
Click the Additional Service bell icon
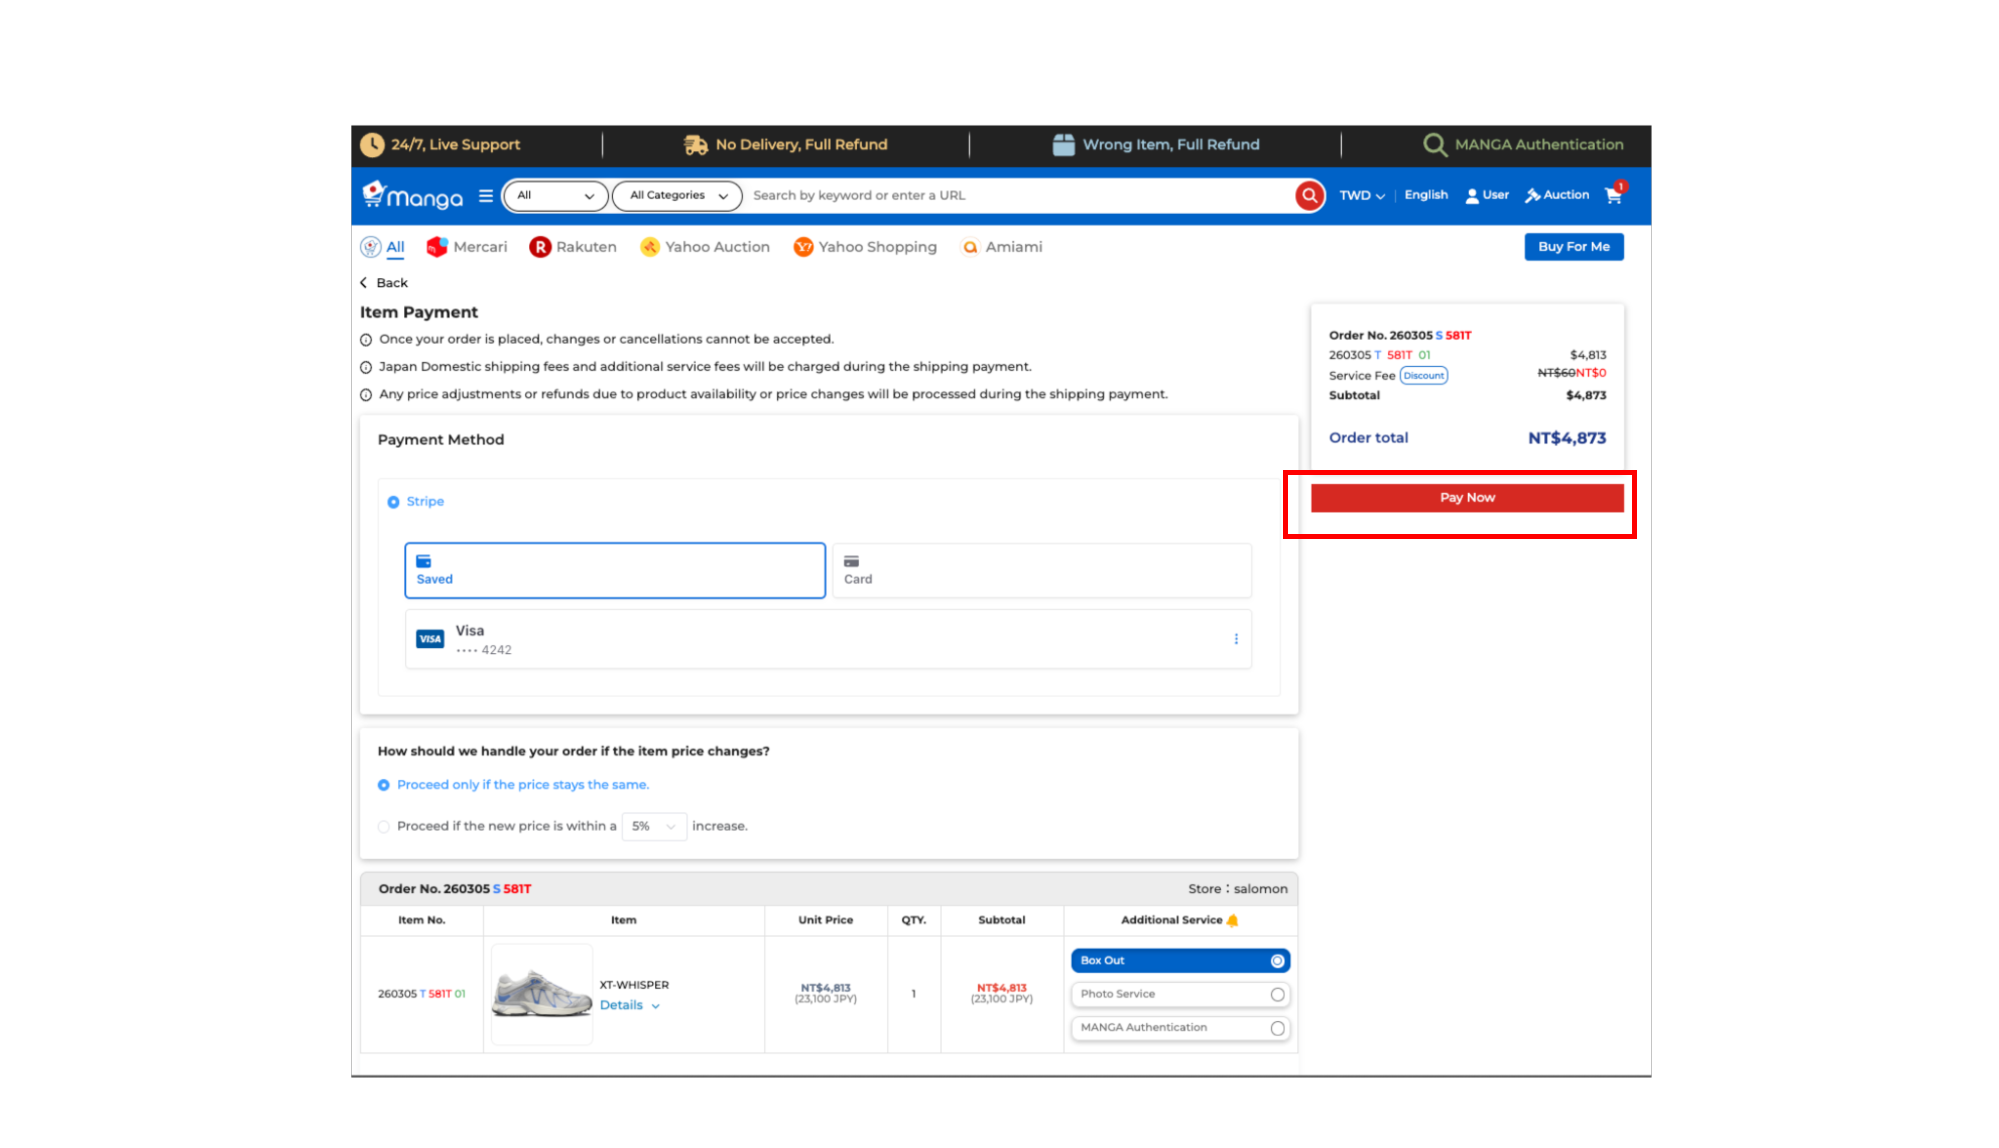[x=1232, y=920]
